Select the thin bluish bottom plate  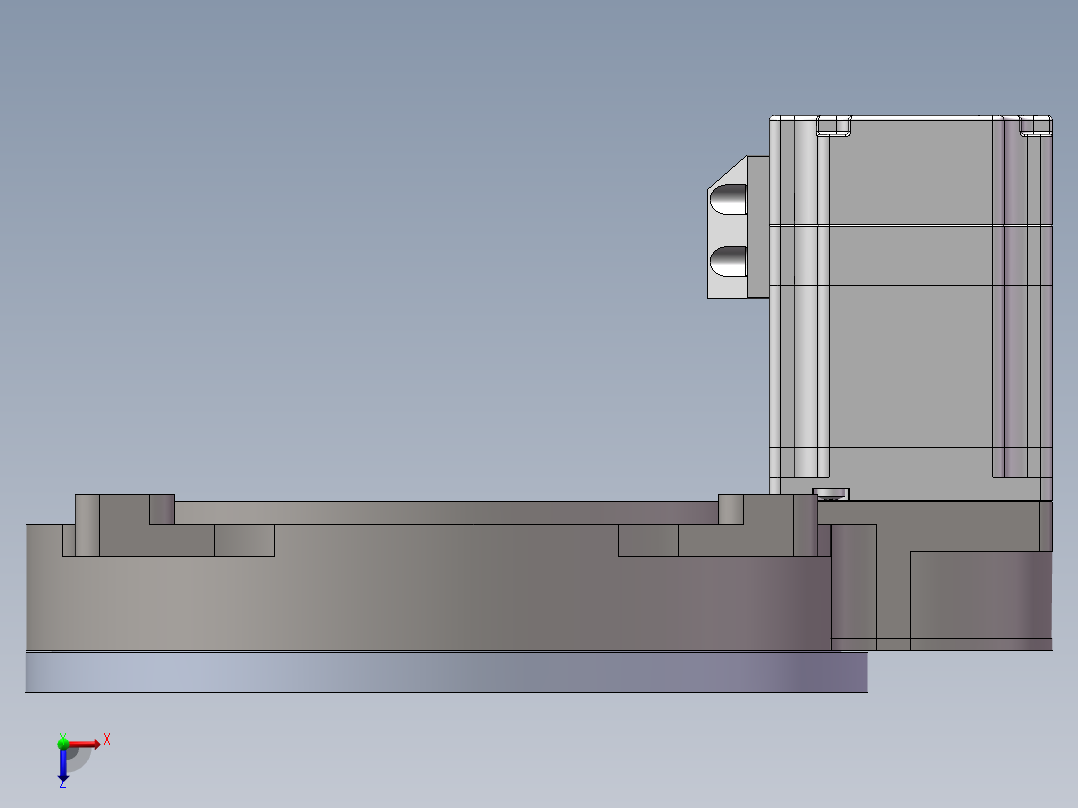[446, 672]
